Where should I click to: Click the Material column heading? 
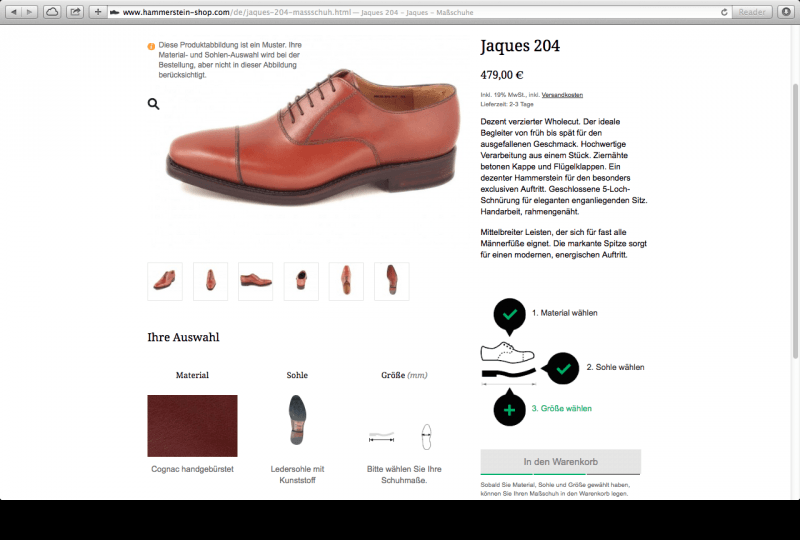pos(192,375)
